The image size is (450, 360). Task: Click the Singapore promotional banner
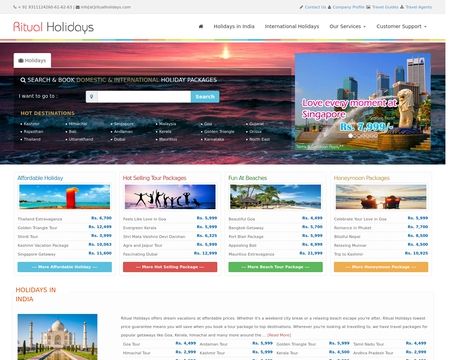[363, 102]
